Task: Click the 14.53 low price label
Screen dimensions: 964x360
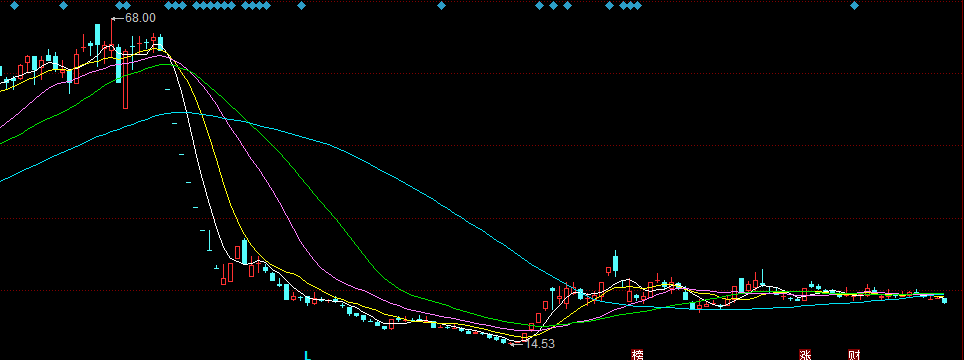Action: pos(539,344)
